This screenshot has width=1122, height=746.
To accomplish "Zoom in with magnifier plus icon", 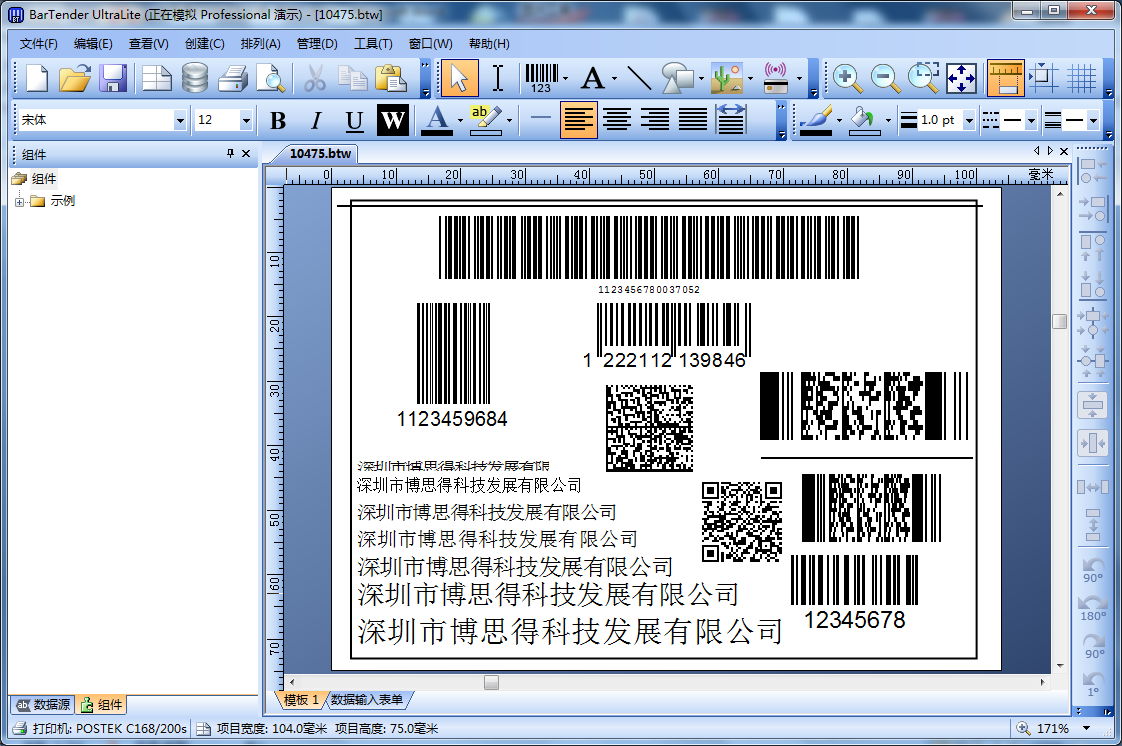I will click(847, 78).
